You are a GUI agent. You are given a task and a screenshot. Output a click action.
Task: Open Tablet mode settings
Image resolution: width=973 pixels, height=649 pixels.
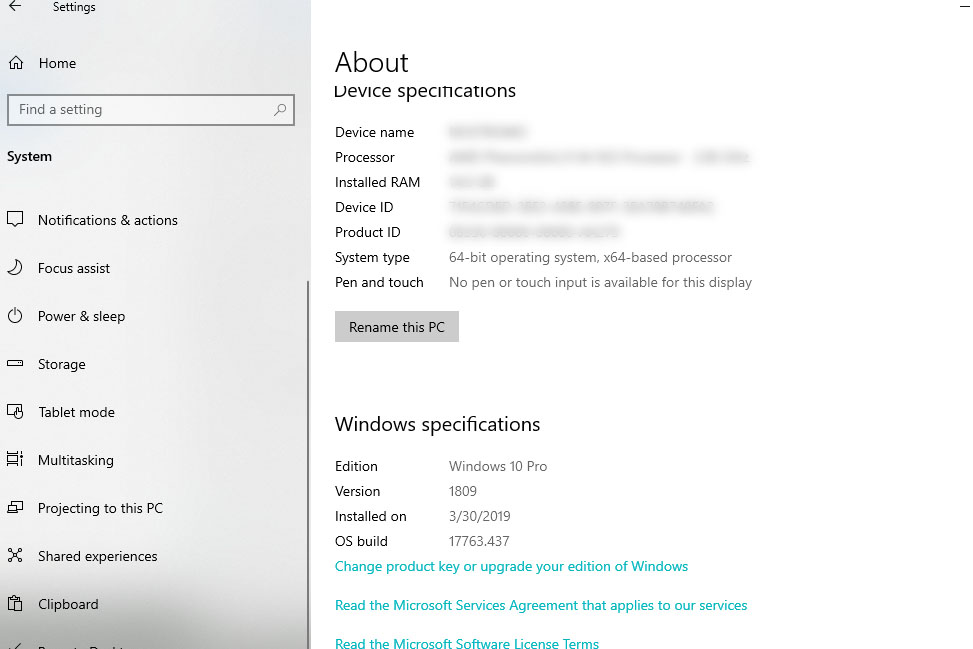pos(76,412)
